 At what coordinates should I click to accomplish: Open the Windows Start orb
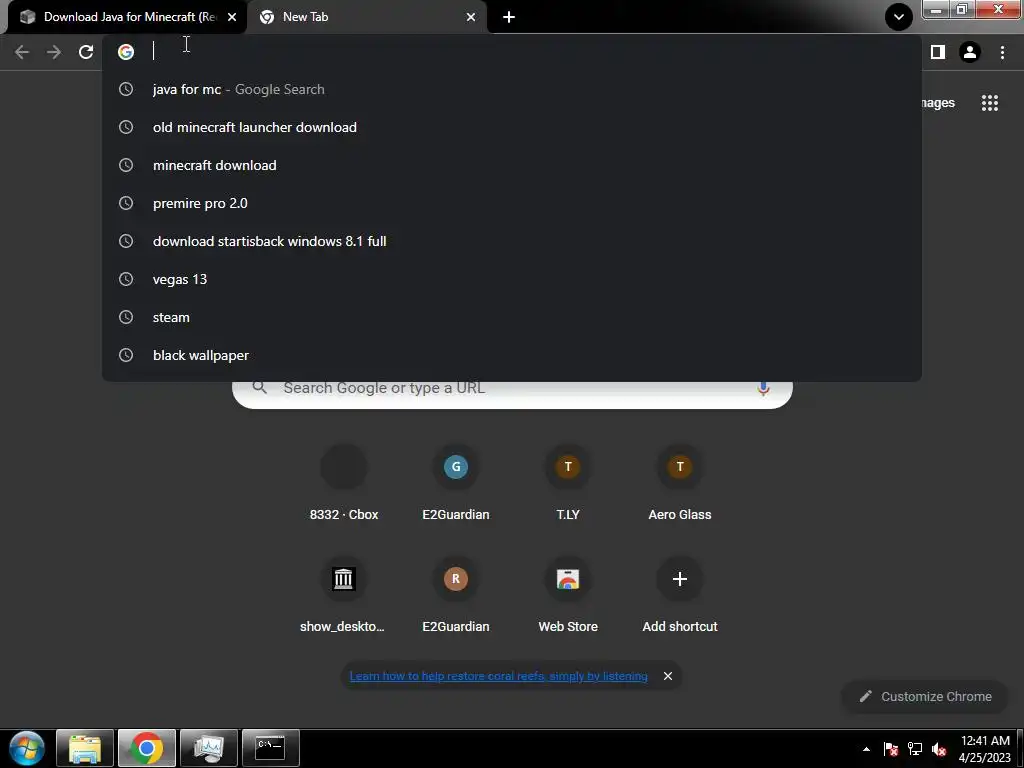point(27,748)
